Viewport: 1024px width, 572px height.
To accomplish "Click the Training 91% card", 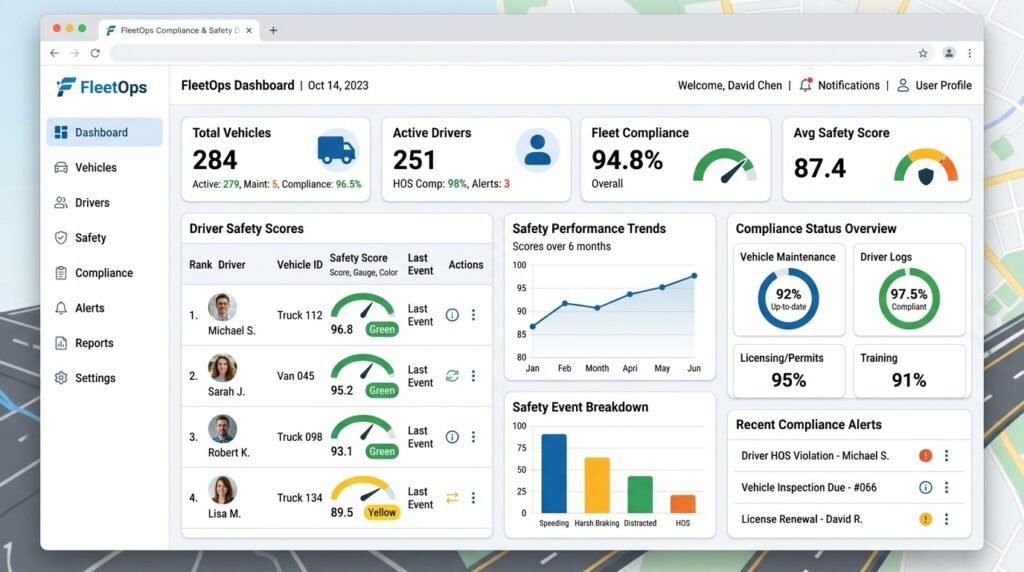I will point(908,371).
